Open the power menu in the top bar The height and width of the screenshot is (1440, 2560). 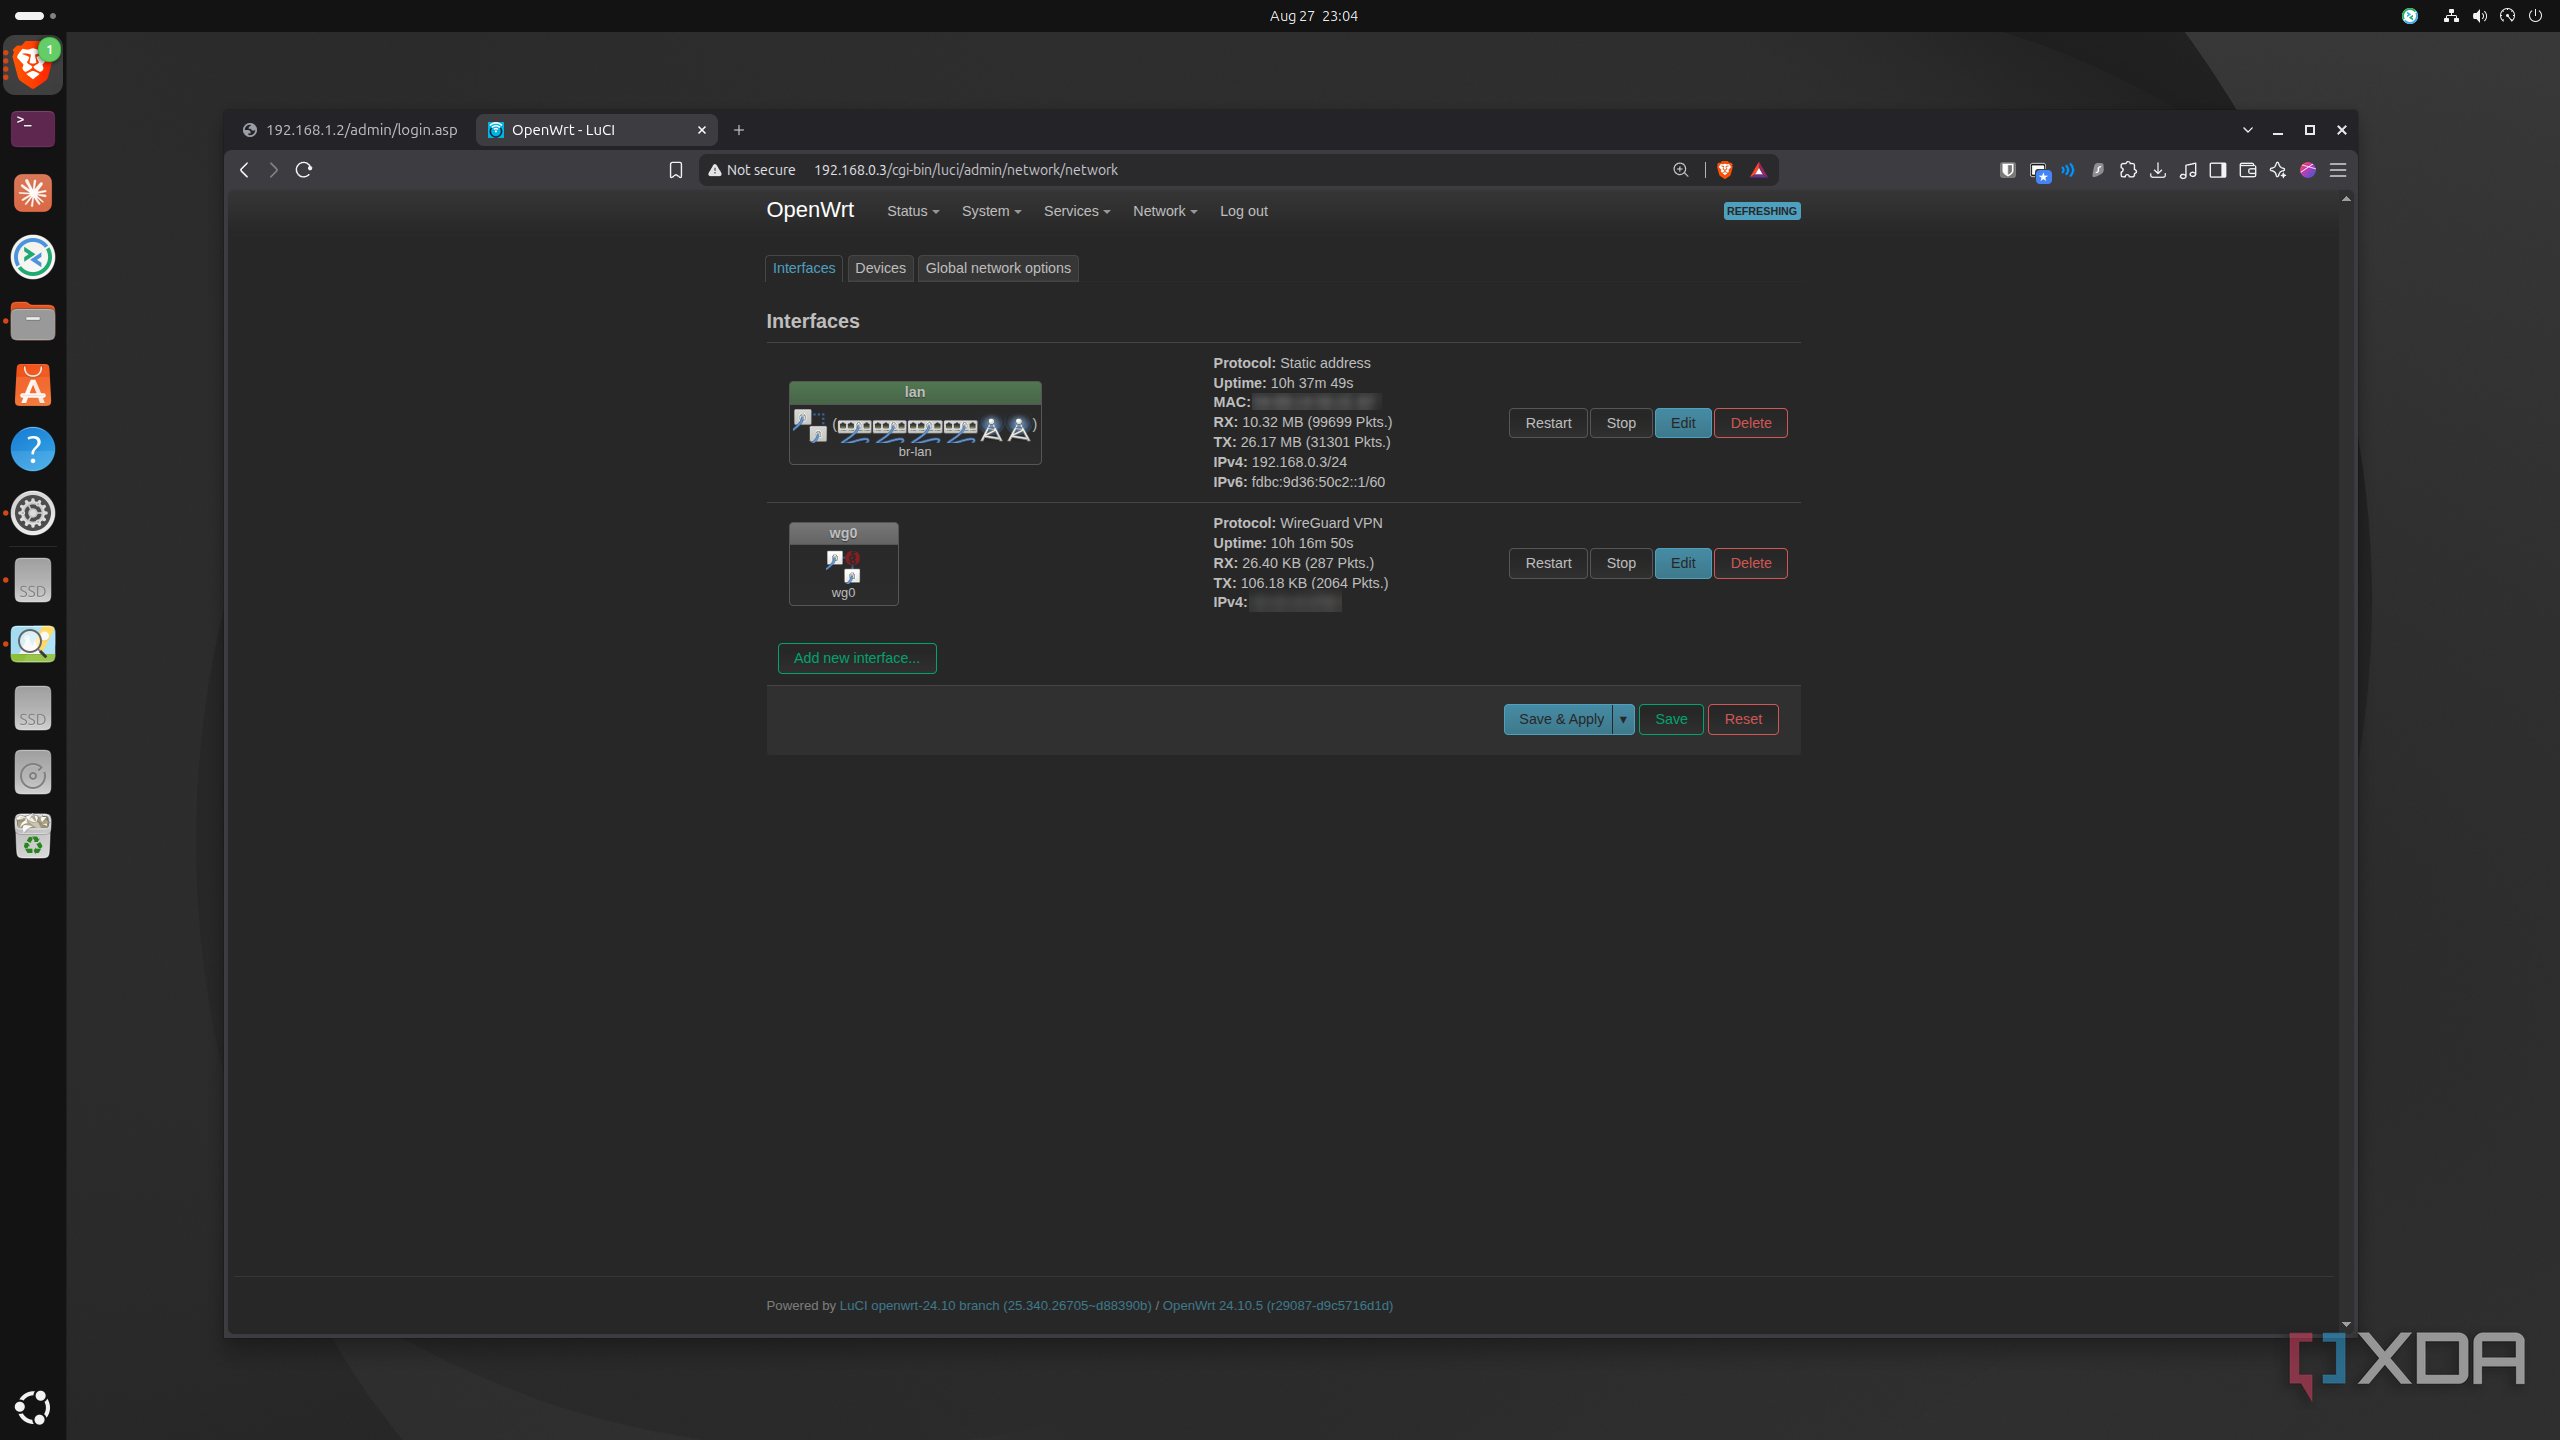pyautogui.click(x=2535, y=16)
